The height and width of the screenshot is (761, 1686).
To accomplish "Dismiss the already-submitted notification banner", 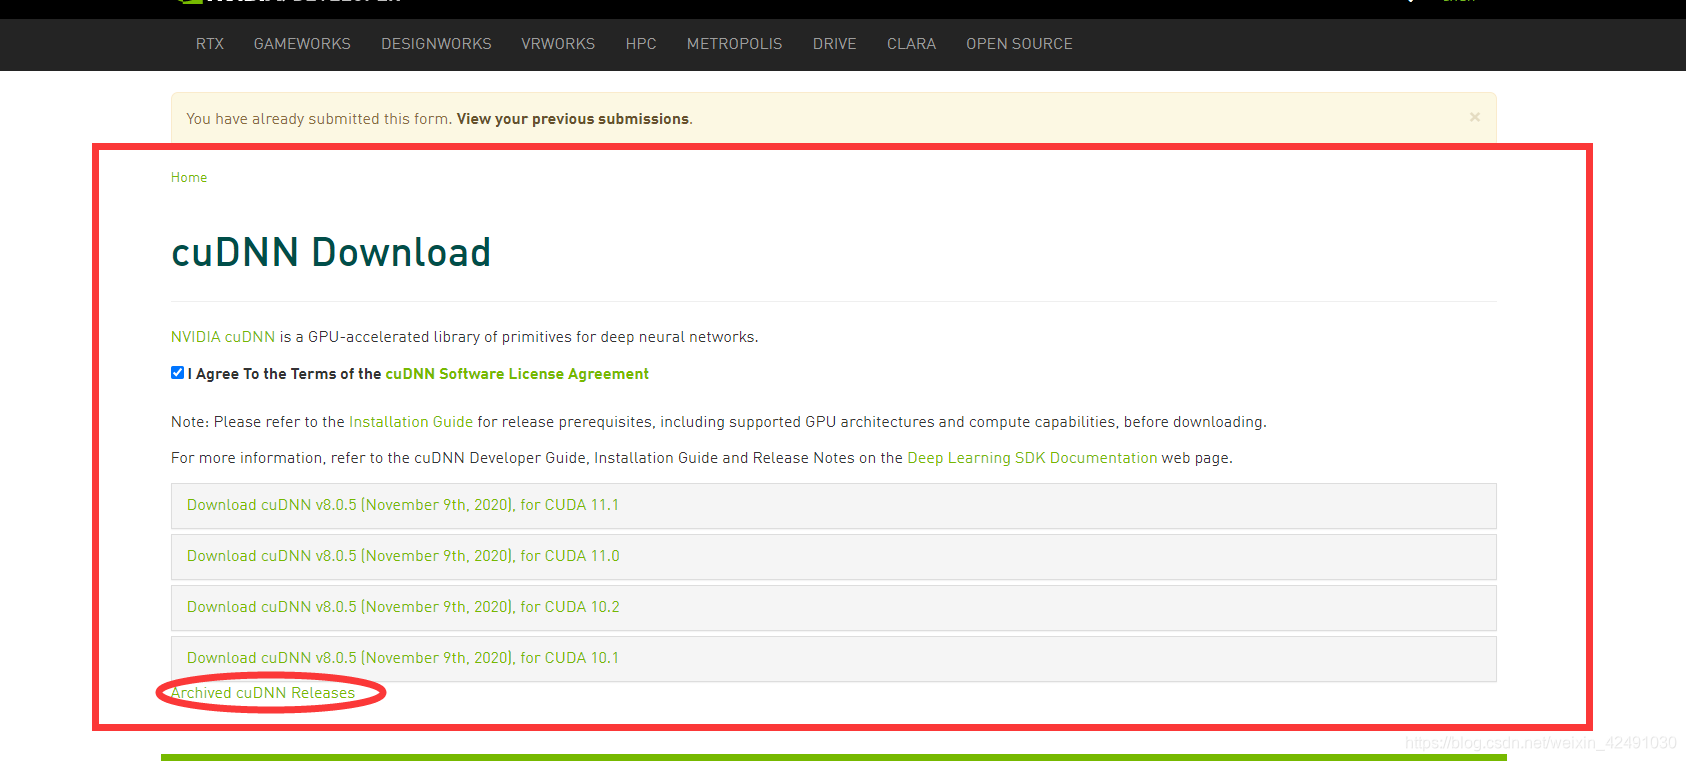I will (x=1475, y=117).
